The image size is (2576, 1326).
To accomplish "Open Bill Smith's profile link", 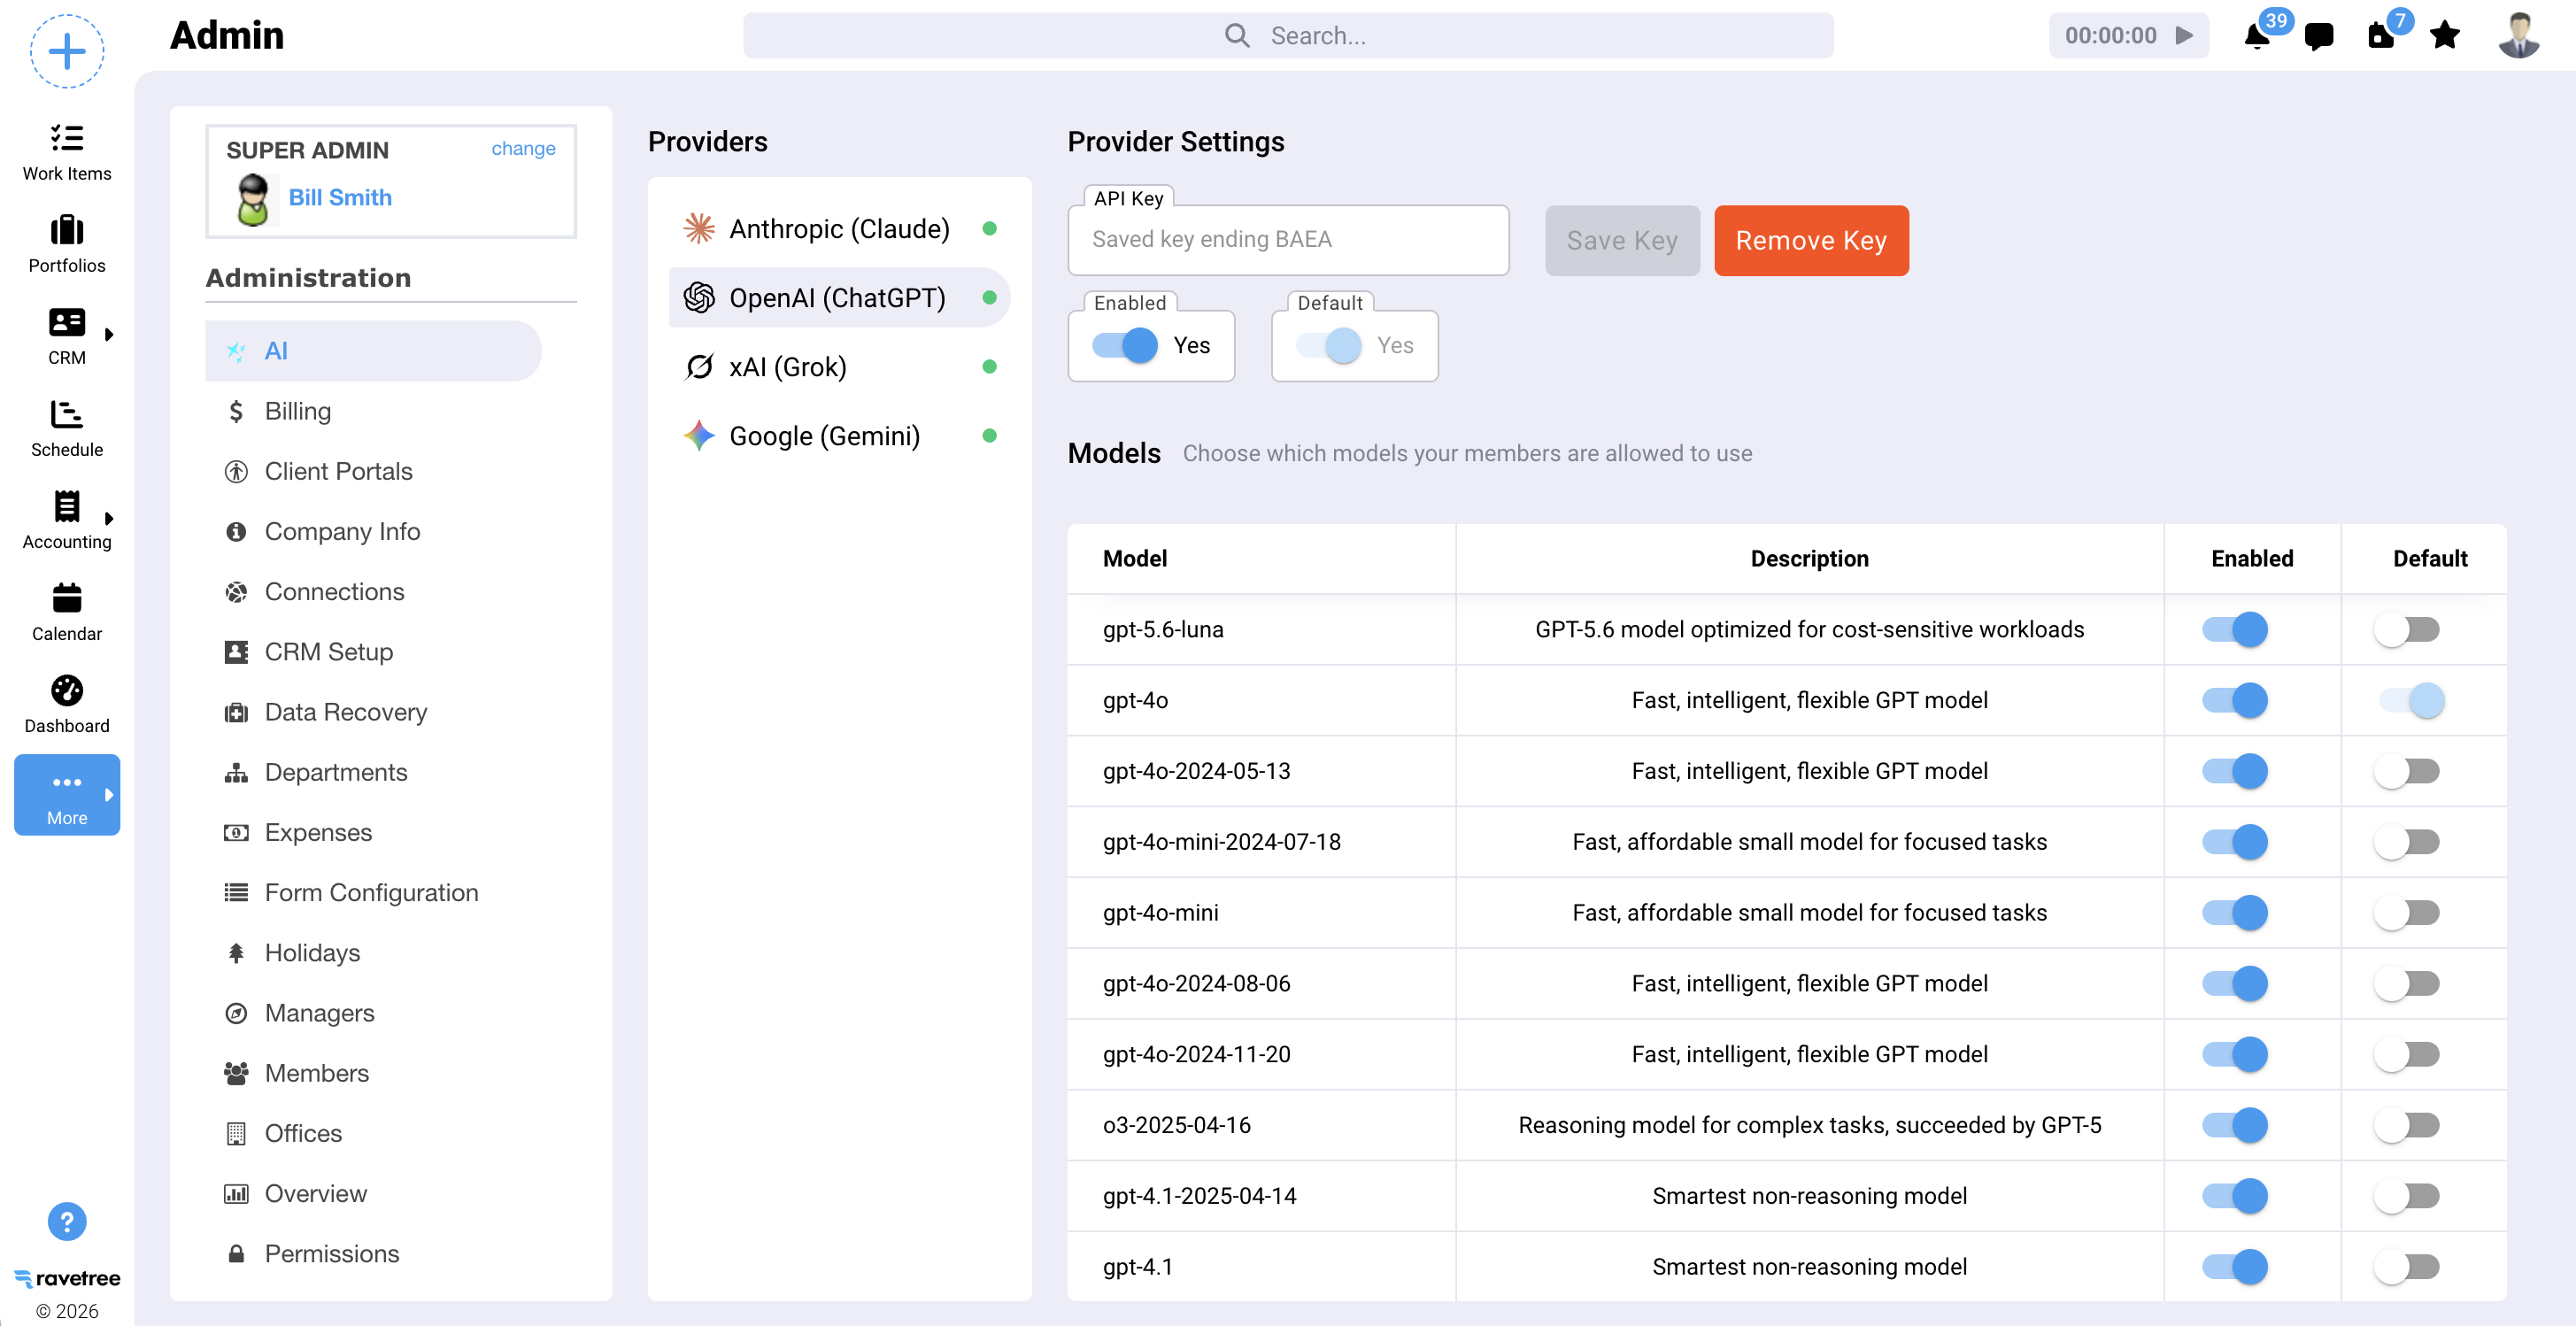I will pyautogui.click(x=340, y=197).
